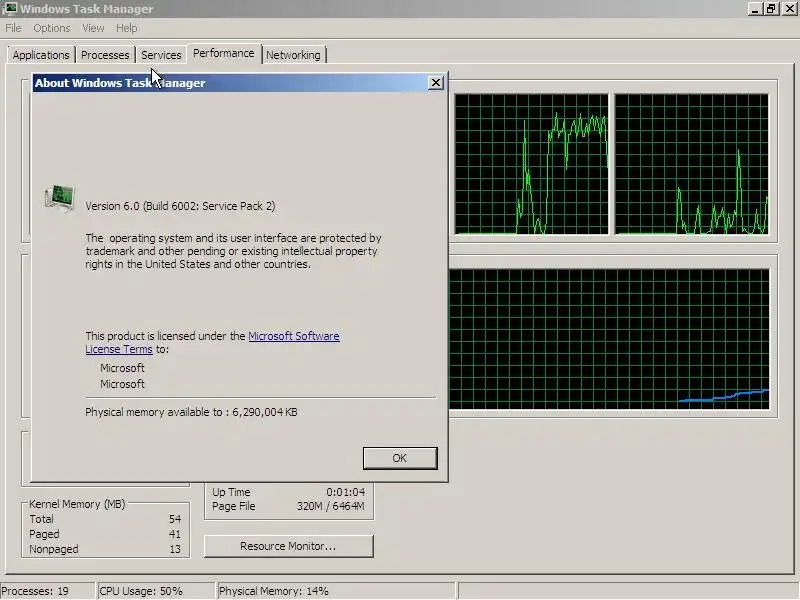The width and height of the screenshot is (800, 600).
Task: Click Kernel Memory Total value 54
Action: (x=175, y=519)
